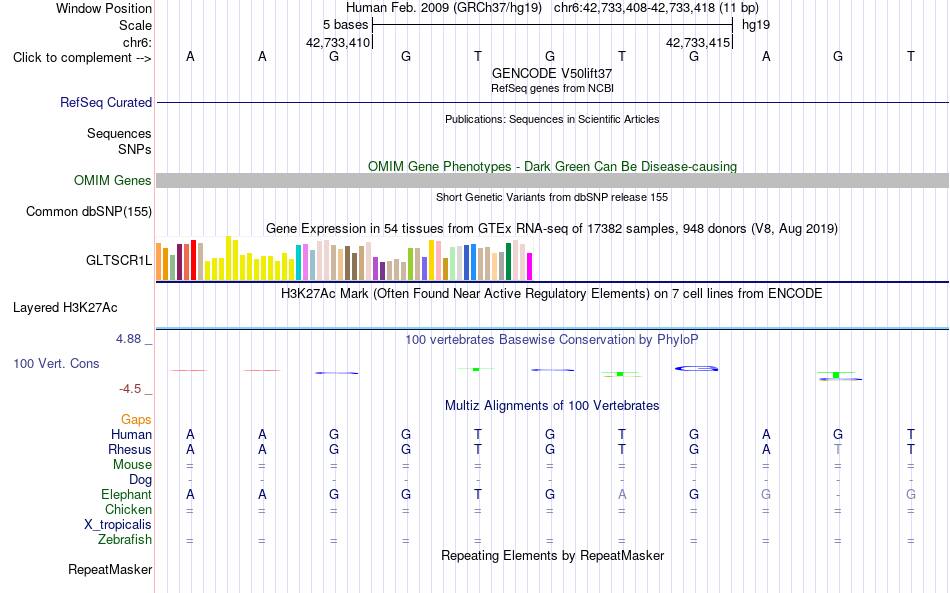Click the Dog species label
This screenshot has width=950, height=593.
pyautogui.click(x=140, y=480)
